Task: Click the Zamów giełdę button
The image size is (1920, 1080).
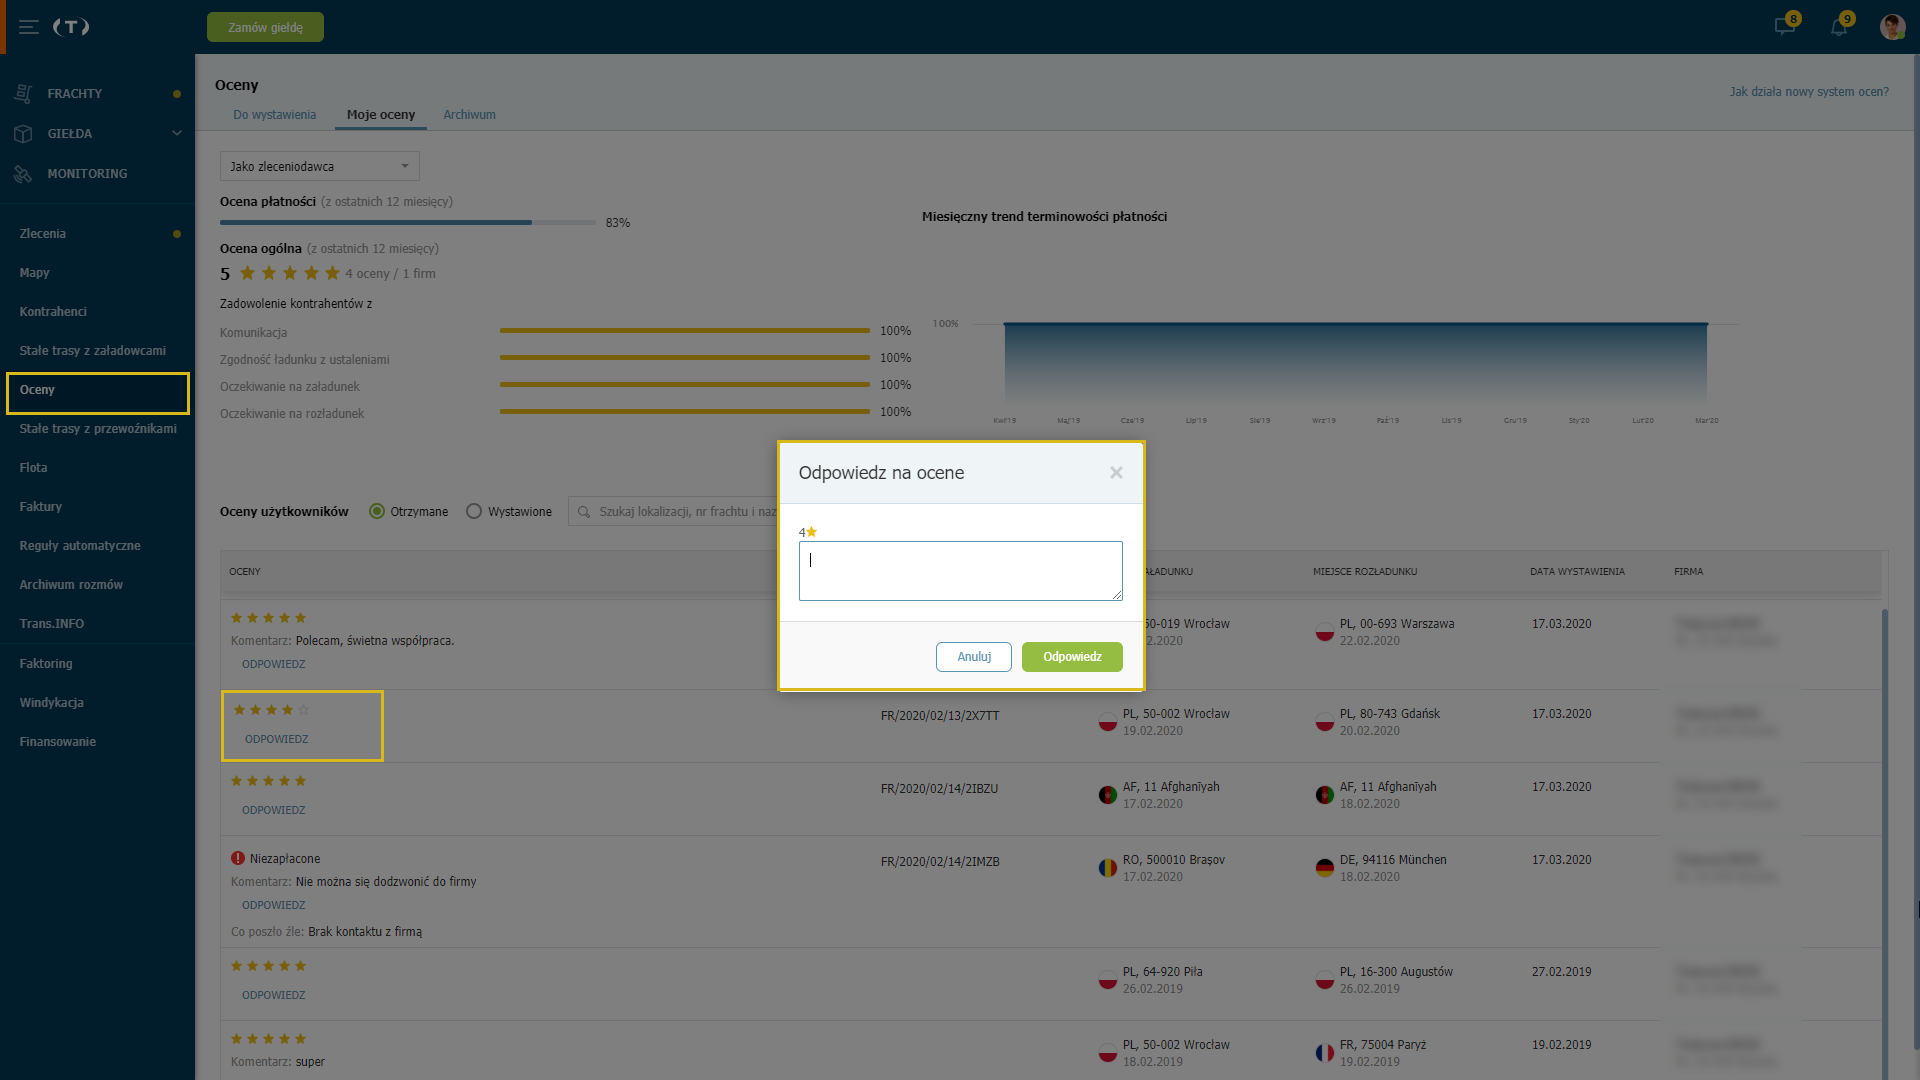Action: click(x=265, y=27)
